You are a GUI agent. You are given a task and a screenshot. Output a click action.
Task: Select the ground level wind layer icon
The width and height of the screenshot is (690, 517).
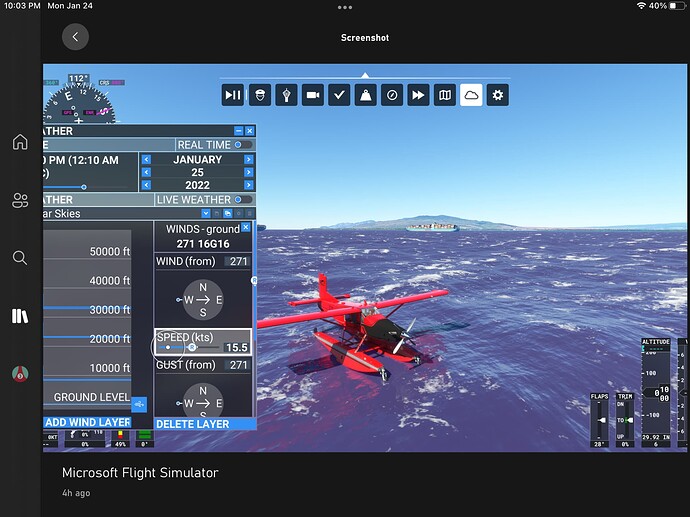coord(139,404)
